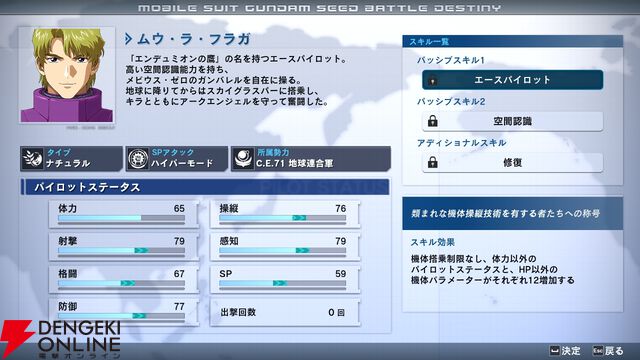Click the ナチュラル type laurel icon
Viewport: 640px width, 360px height.
(32, 158)
